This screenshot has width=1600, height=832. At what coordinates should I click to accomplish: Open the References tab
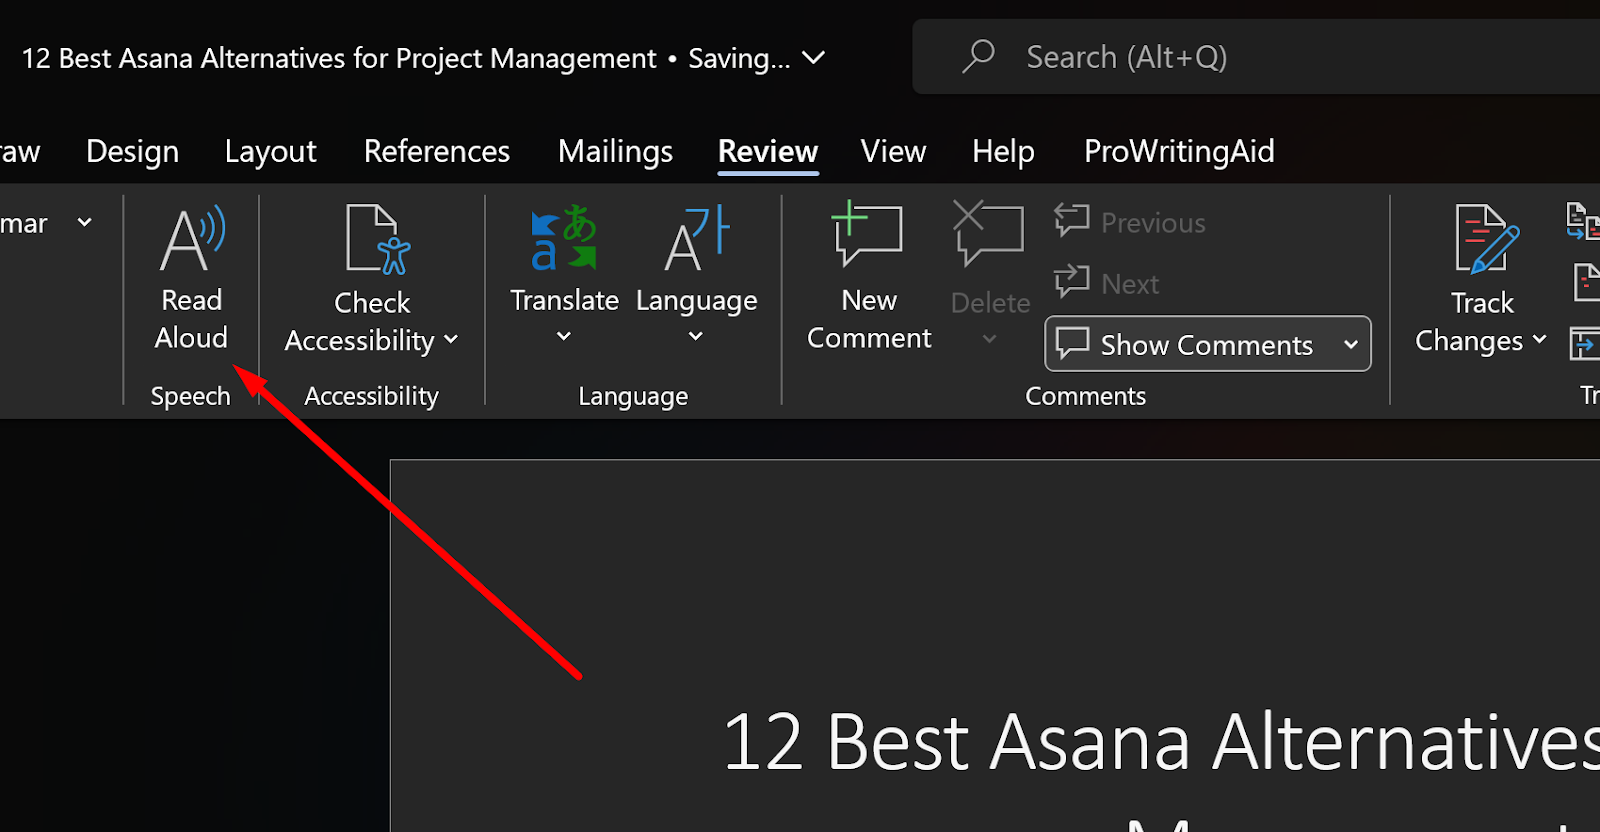click(x=437, y=151)
